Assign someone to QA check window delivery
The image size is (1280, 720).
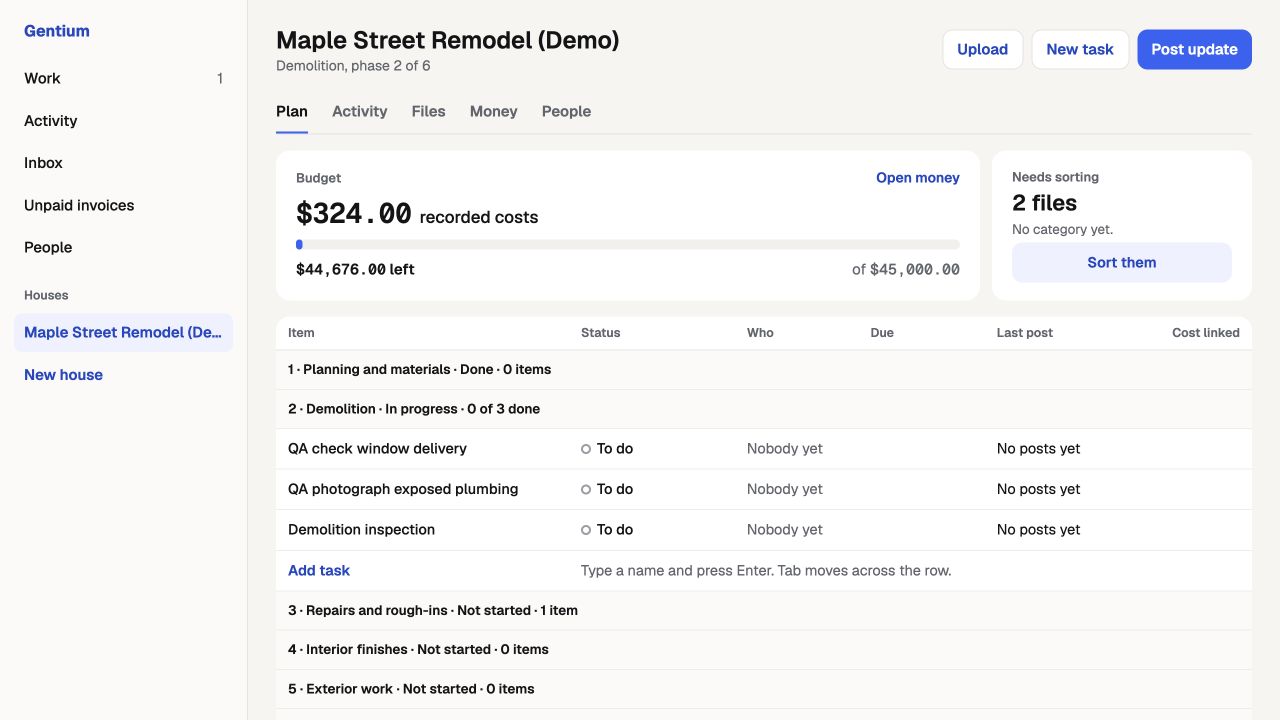785,449
